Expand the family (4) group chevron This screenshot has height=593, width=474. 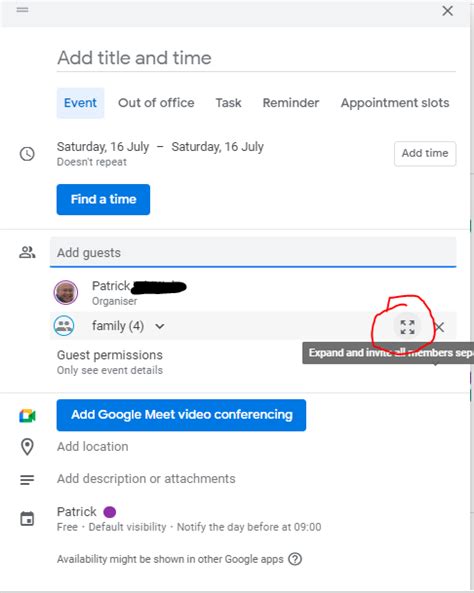160,326
